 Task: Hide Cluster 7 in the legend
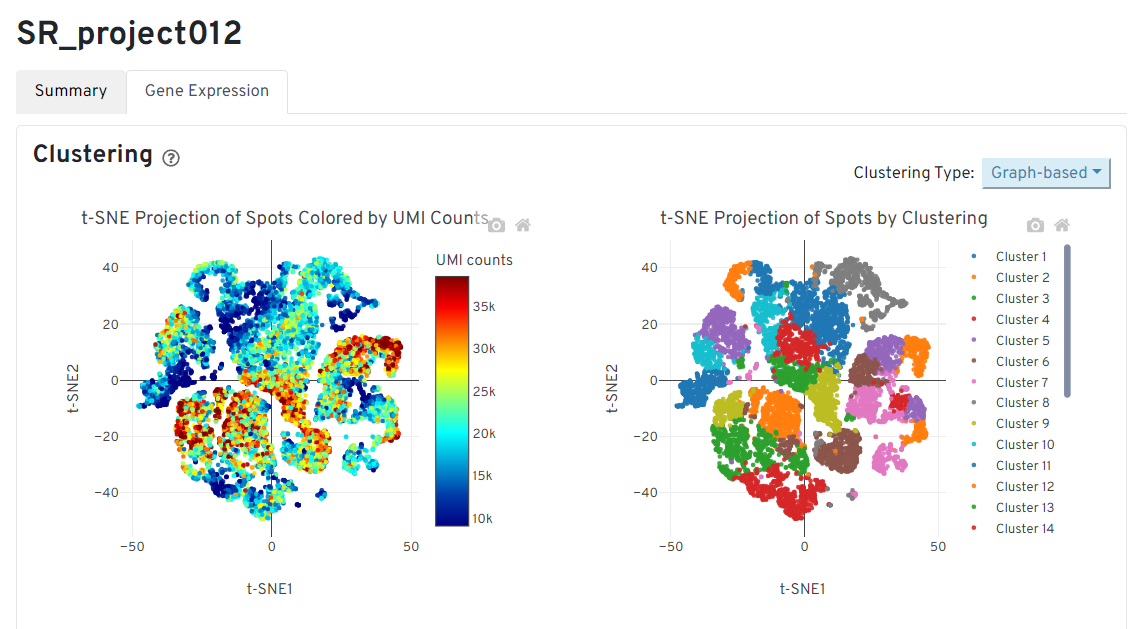[x=1020, y=383]
